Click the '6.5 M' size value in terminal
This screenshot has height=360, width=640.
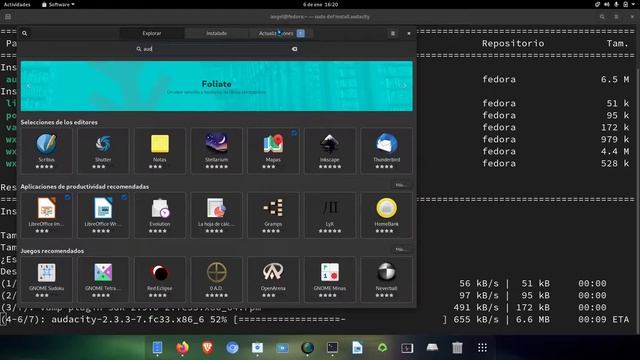tap(615, 79)
